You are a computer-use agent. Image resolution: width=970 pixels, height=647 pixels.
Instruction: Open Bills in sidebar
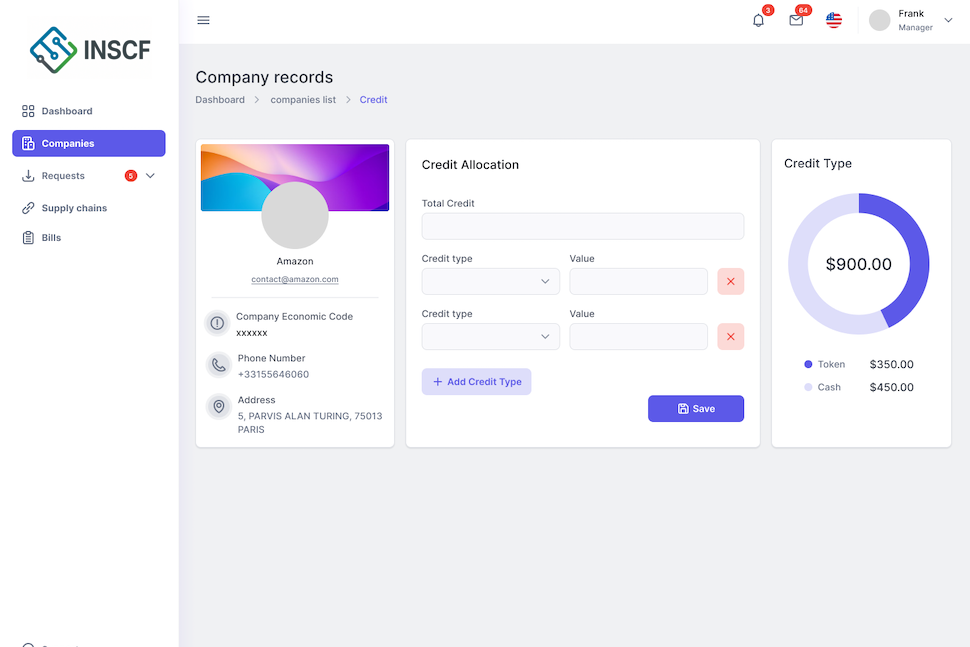pos(51,238)
